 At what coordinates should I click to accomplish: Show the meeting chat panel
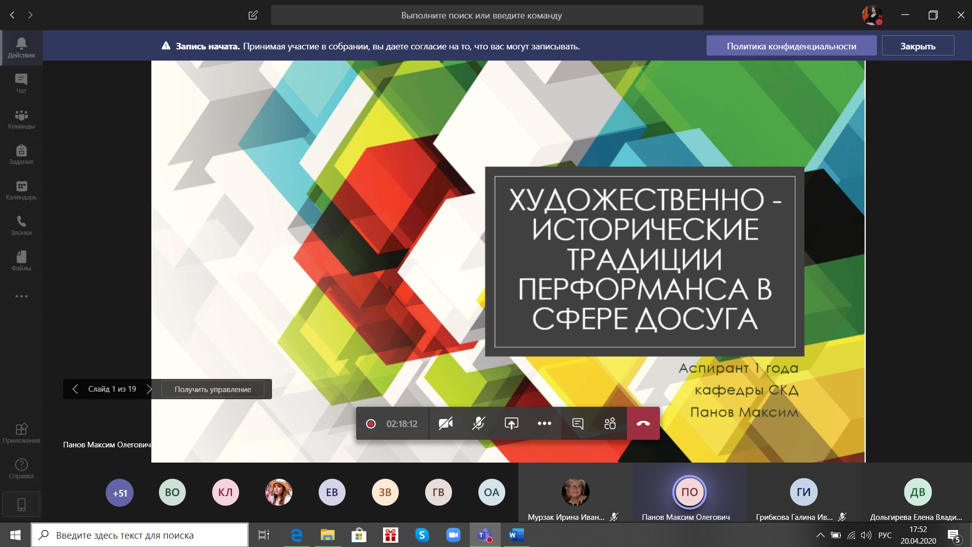tap(578, 424)
